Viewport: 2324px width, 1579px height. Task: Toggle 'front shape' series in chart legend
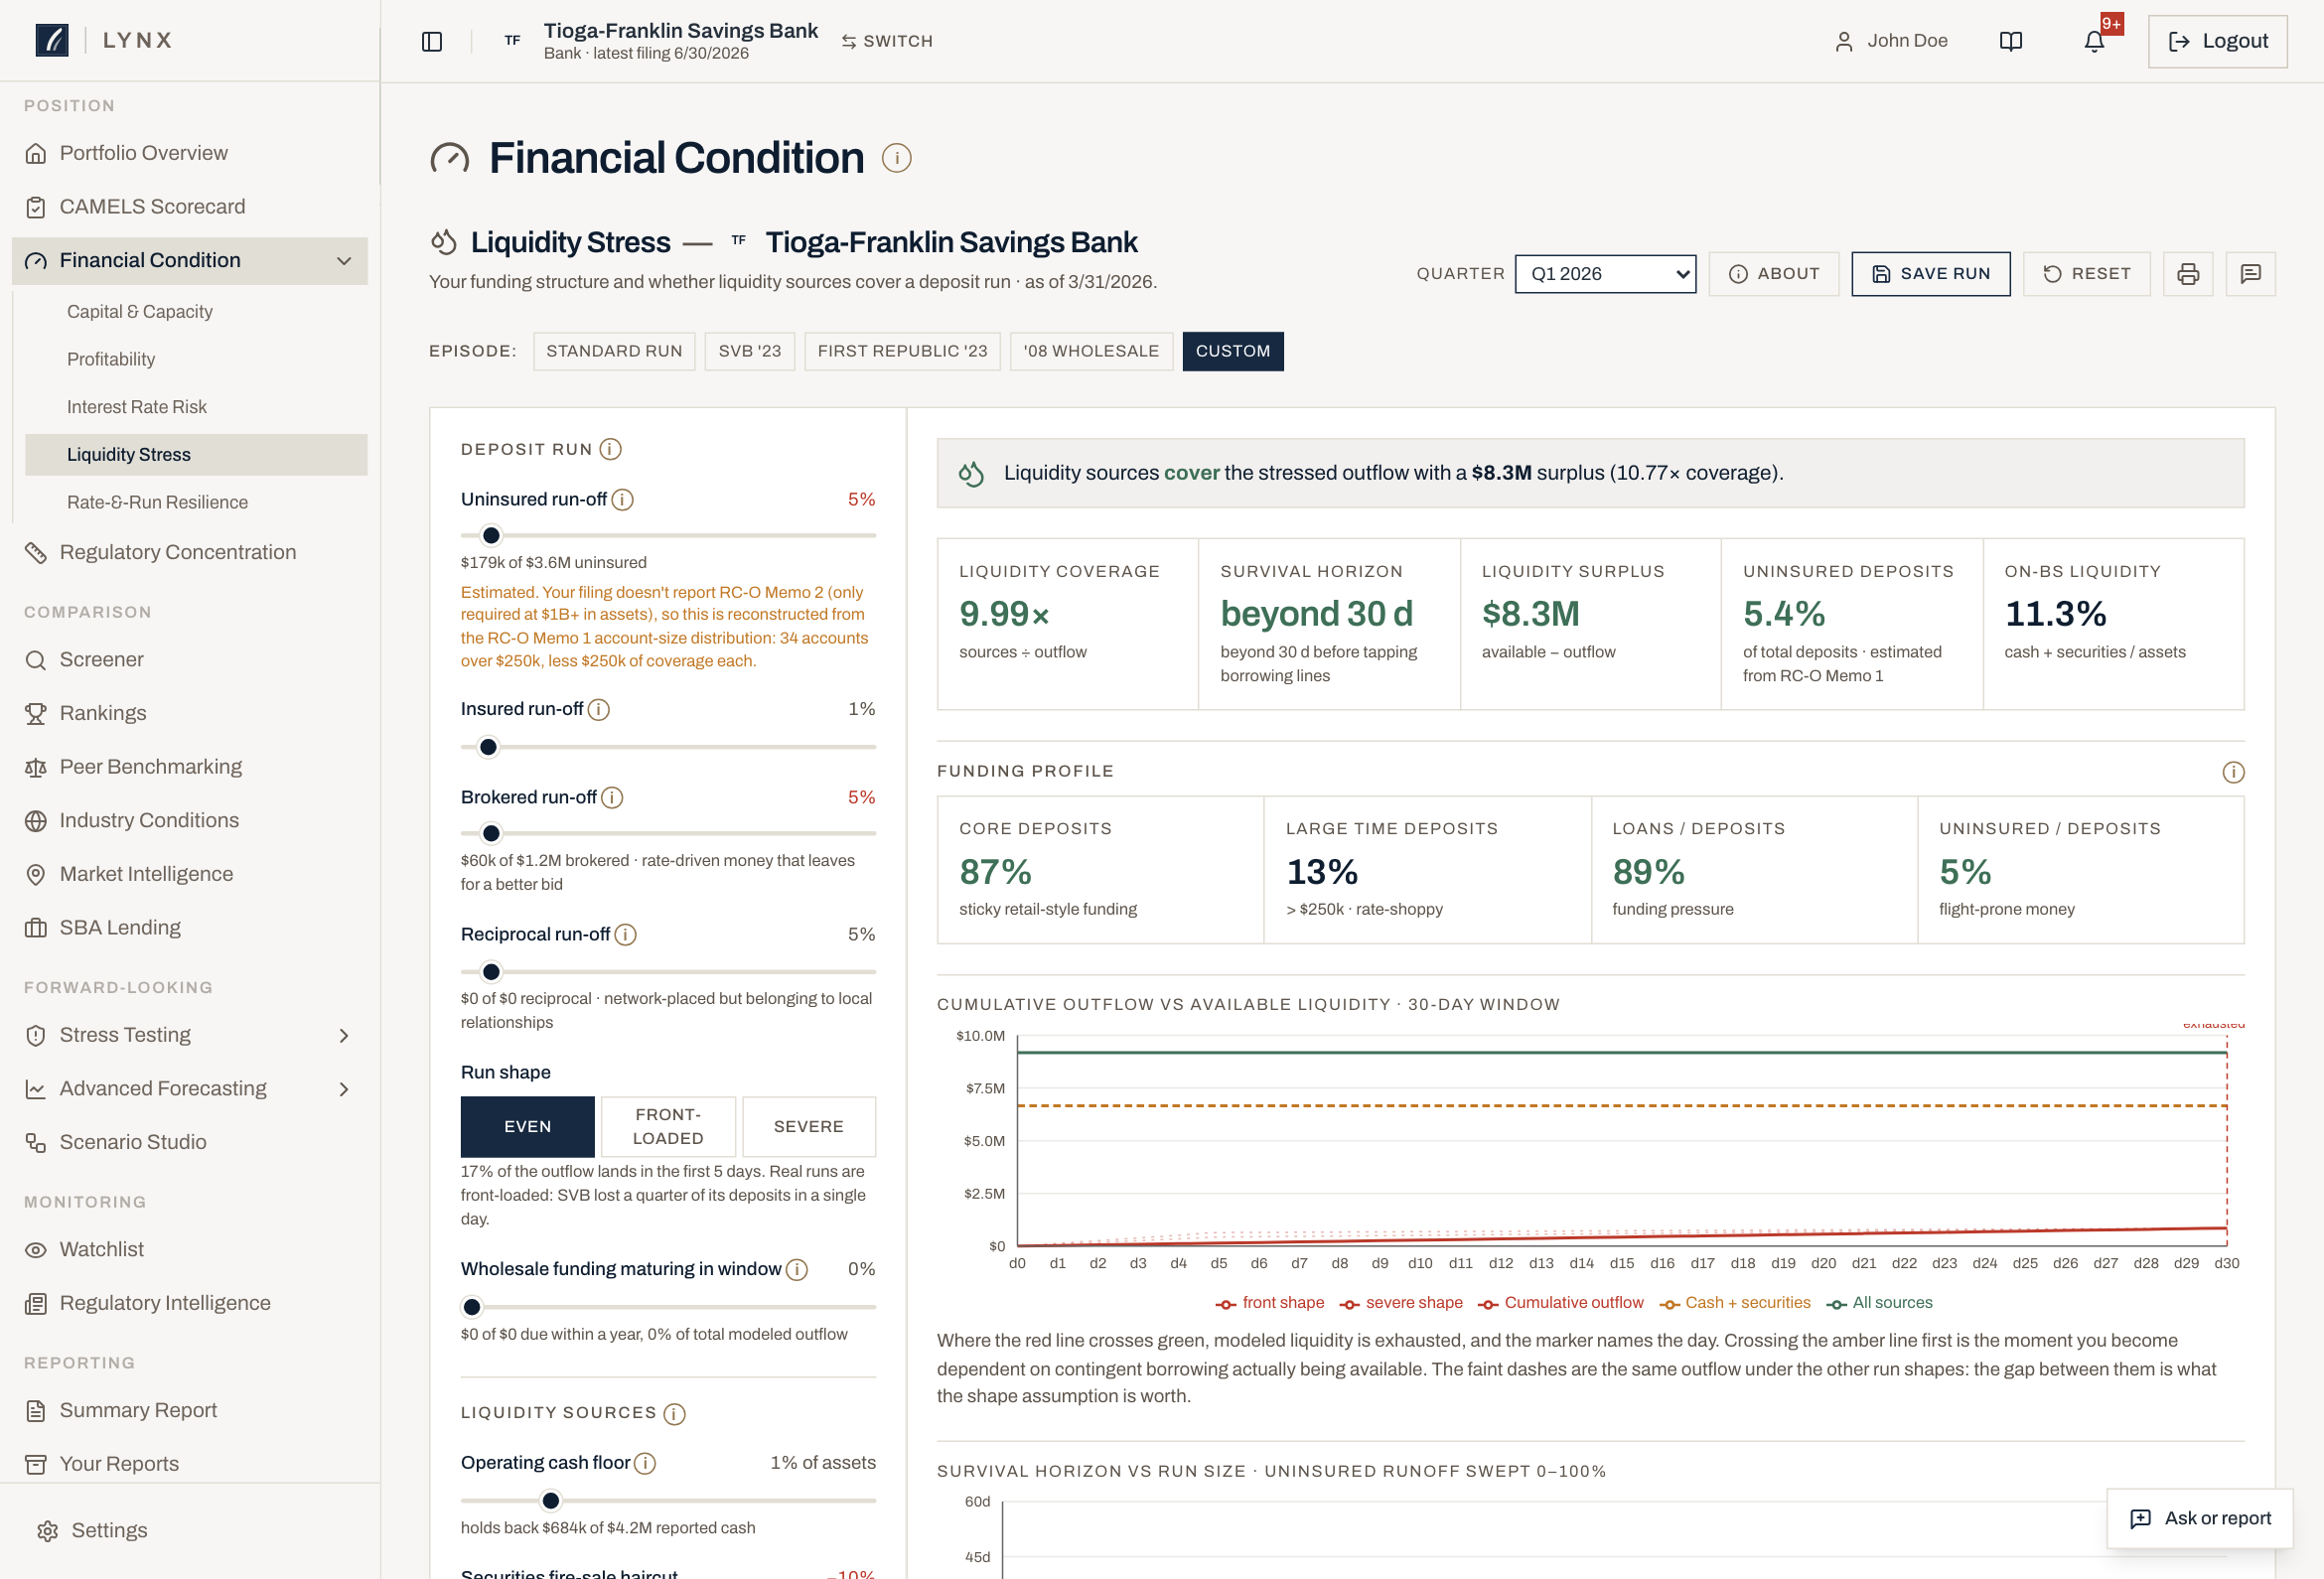[1269, 1303]
